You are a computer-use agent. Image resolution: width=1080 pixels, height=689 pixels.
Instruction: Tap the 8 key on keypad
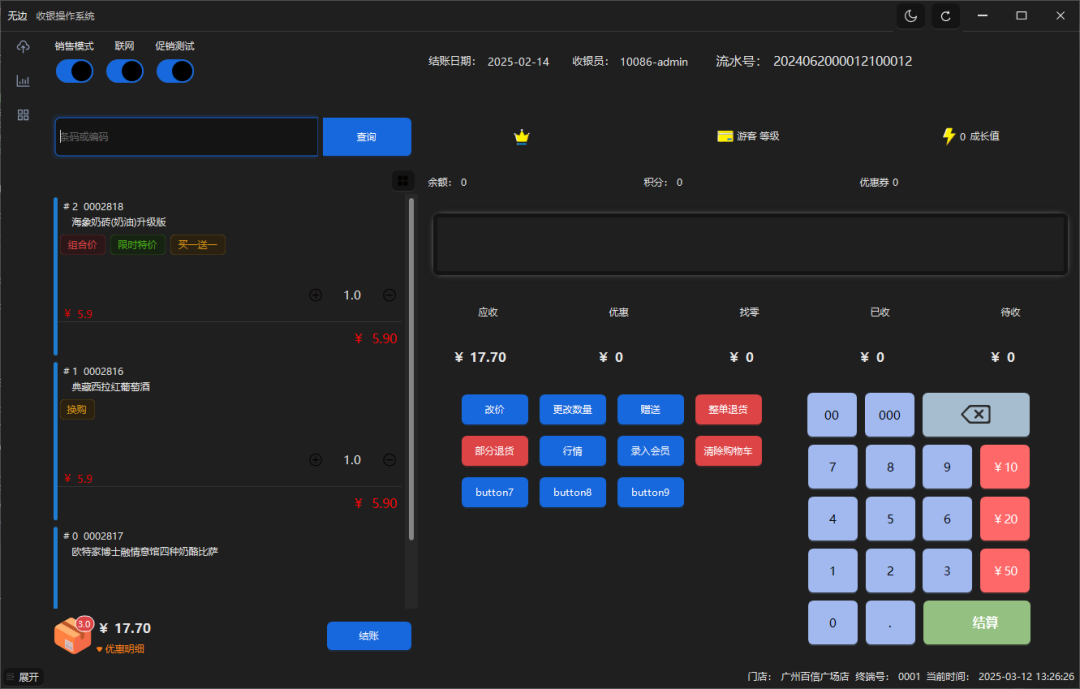click(x=890, y=467)
